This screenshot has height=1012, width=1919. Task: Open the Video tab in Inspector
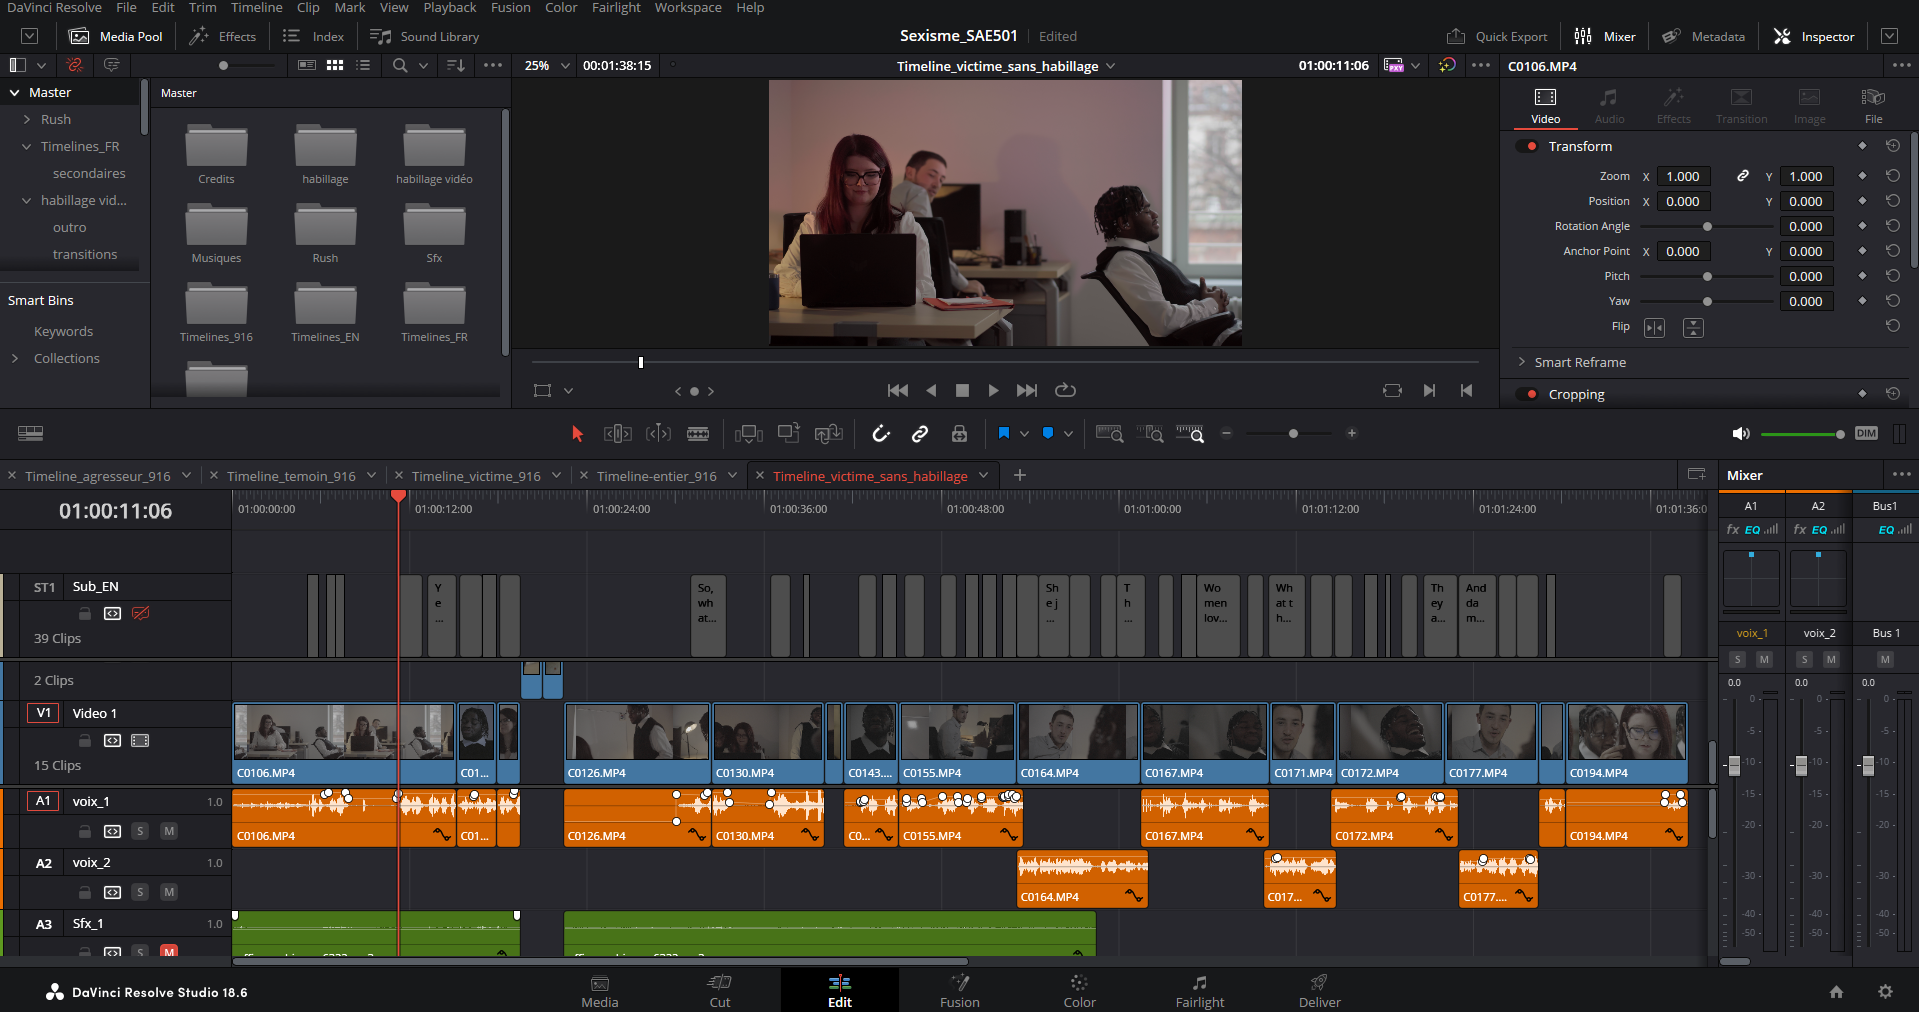1545,106
